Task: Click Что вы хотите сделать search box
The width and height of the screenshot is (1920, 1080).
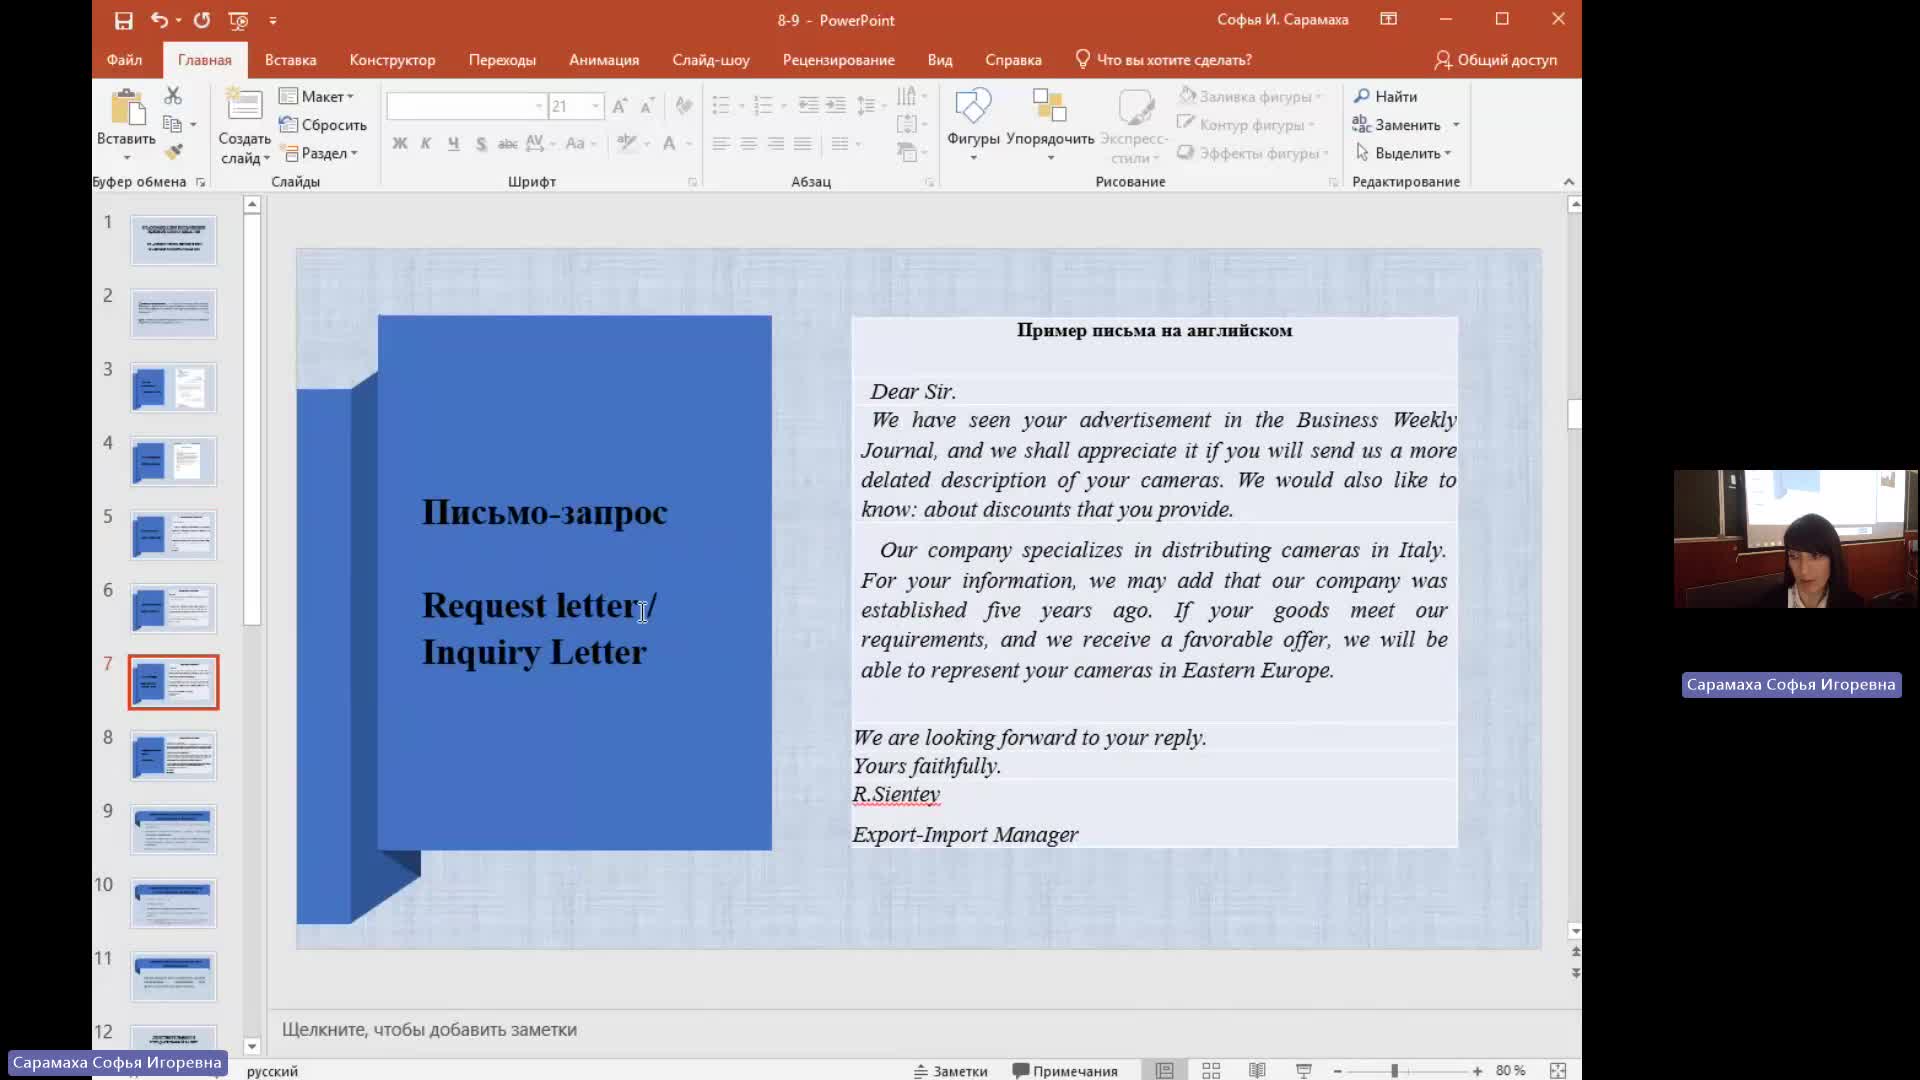Action: point(1164,60)
